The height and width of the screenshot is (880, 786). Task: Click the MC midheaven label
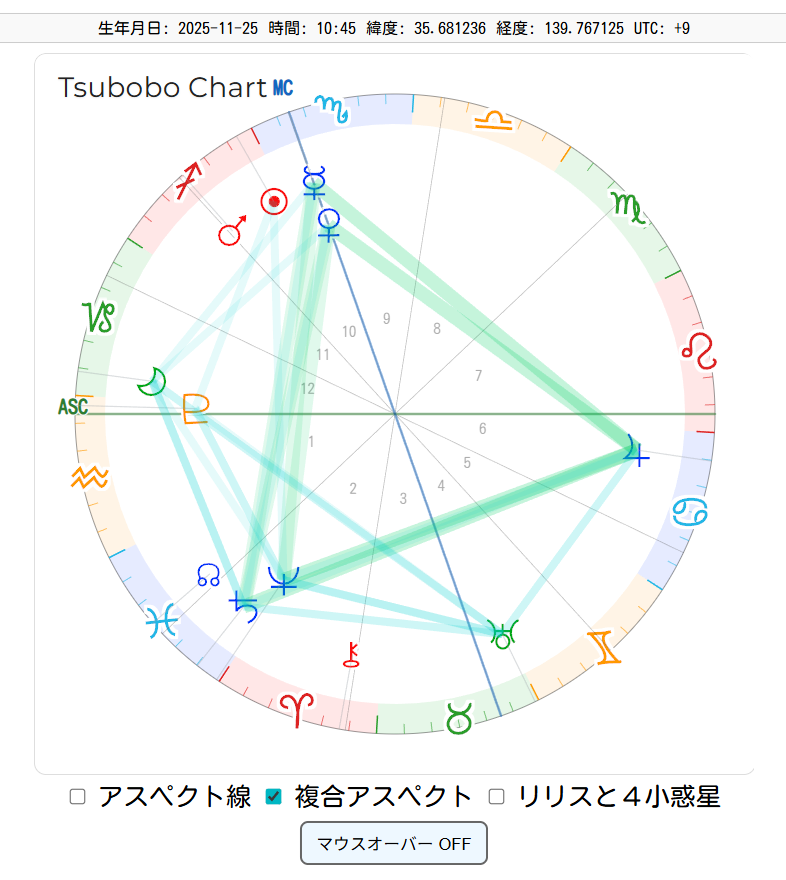[x=283, y=88]
